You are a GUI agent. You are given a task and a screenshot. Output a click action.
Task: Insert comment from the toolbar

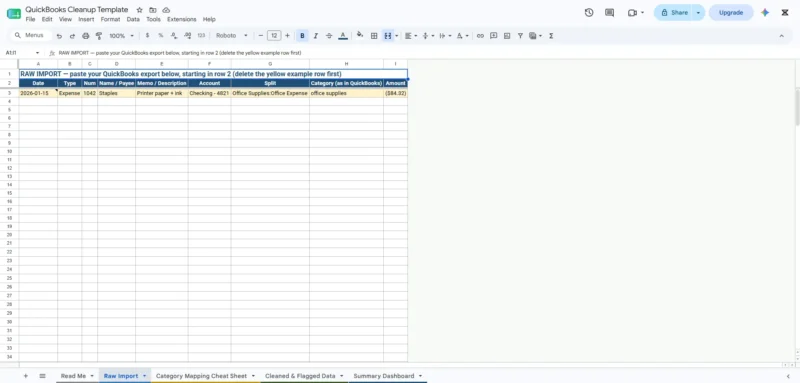pyautogui.click(x=493, y=36)
